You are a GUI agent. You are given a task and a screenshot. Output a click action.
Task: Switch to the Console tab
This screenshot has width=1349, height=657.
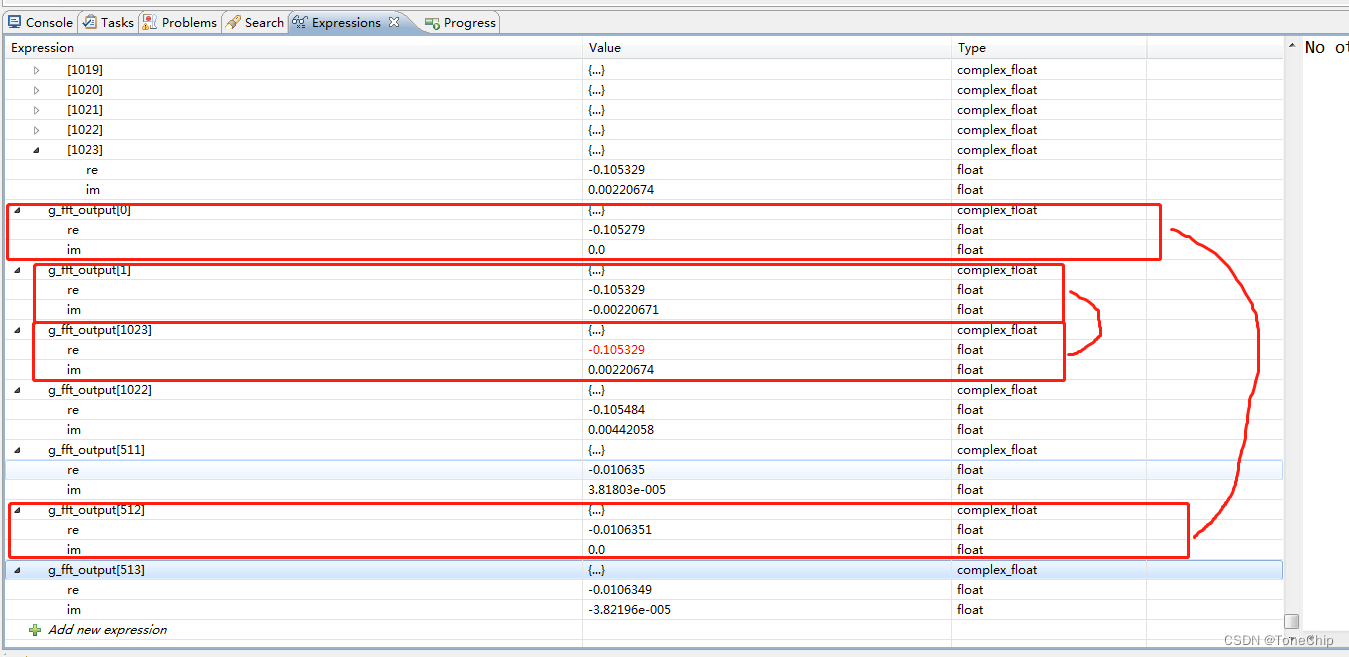pyautogui.click(x=40, y=22)
